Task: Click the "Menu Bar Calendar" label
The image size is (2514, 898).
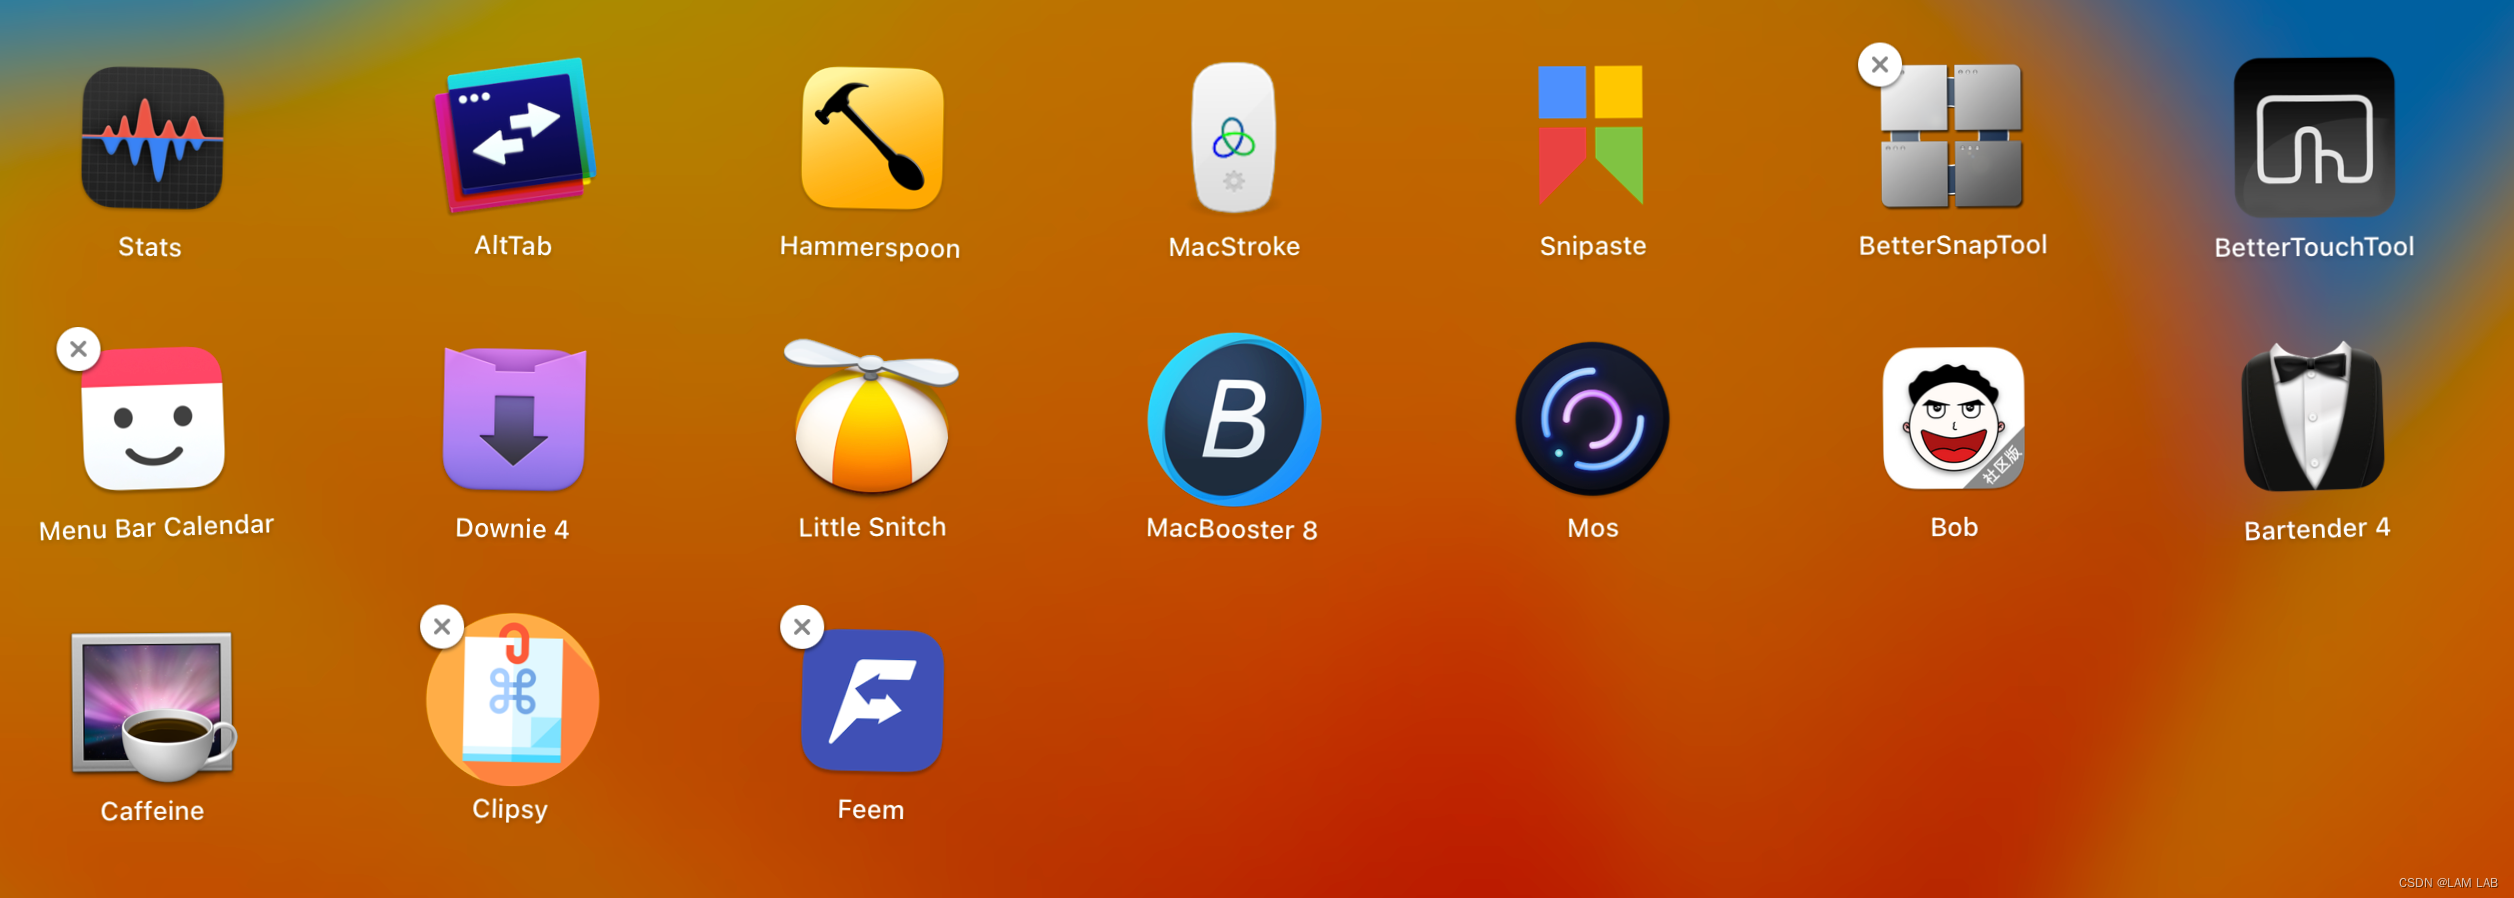Action: (156, 527)
